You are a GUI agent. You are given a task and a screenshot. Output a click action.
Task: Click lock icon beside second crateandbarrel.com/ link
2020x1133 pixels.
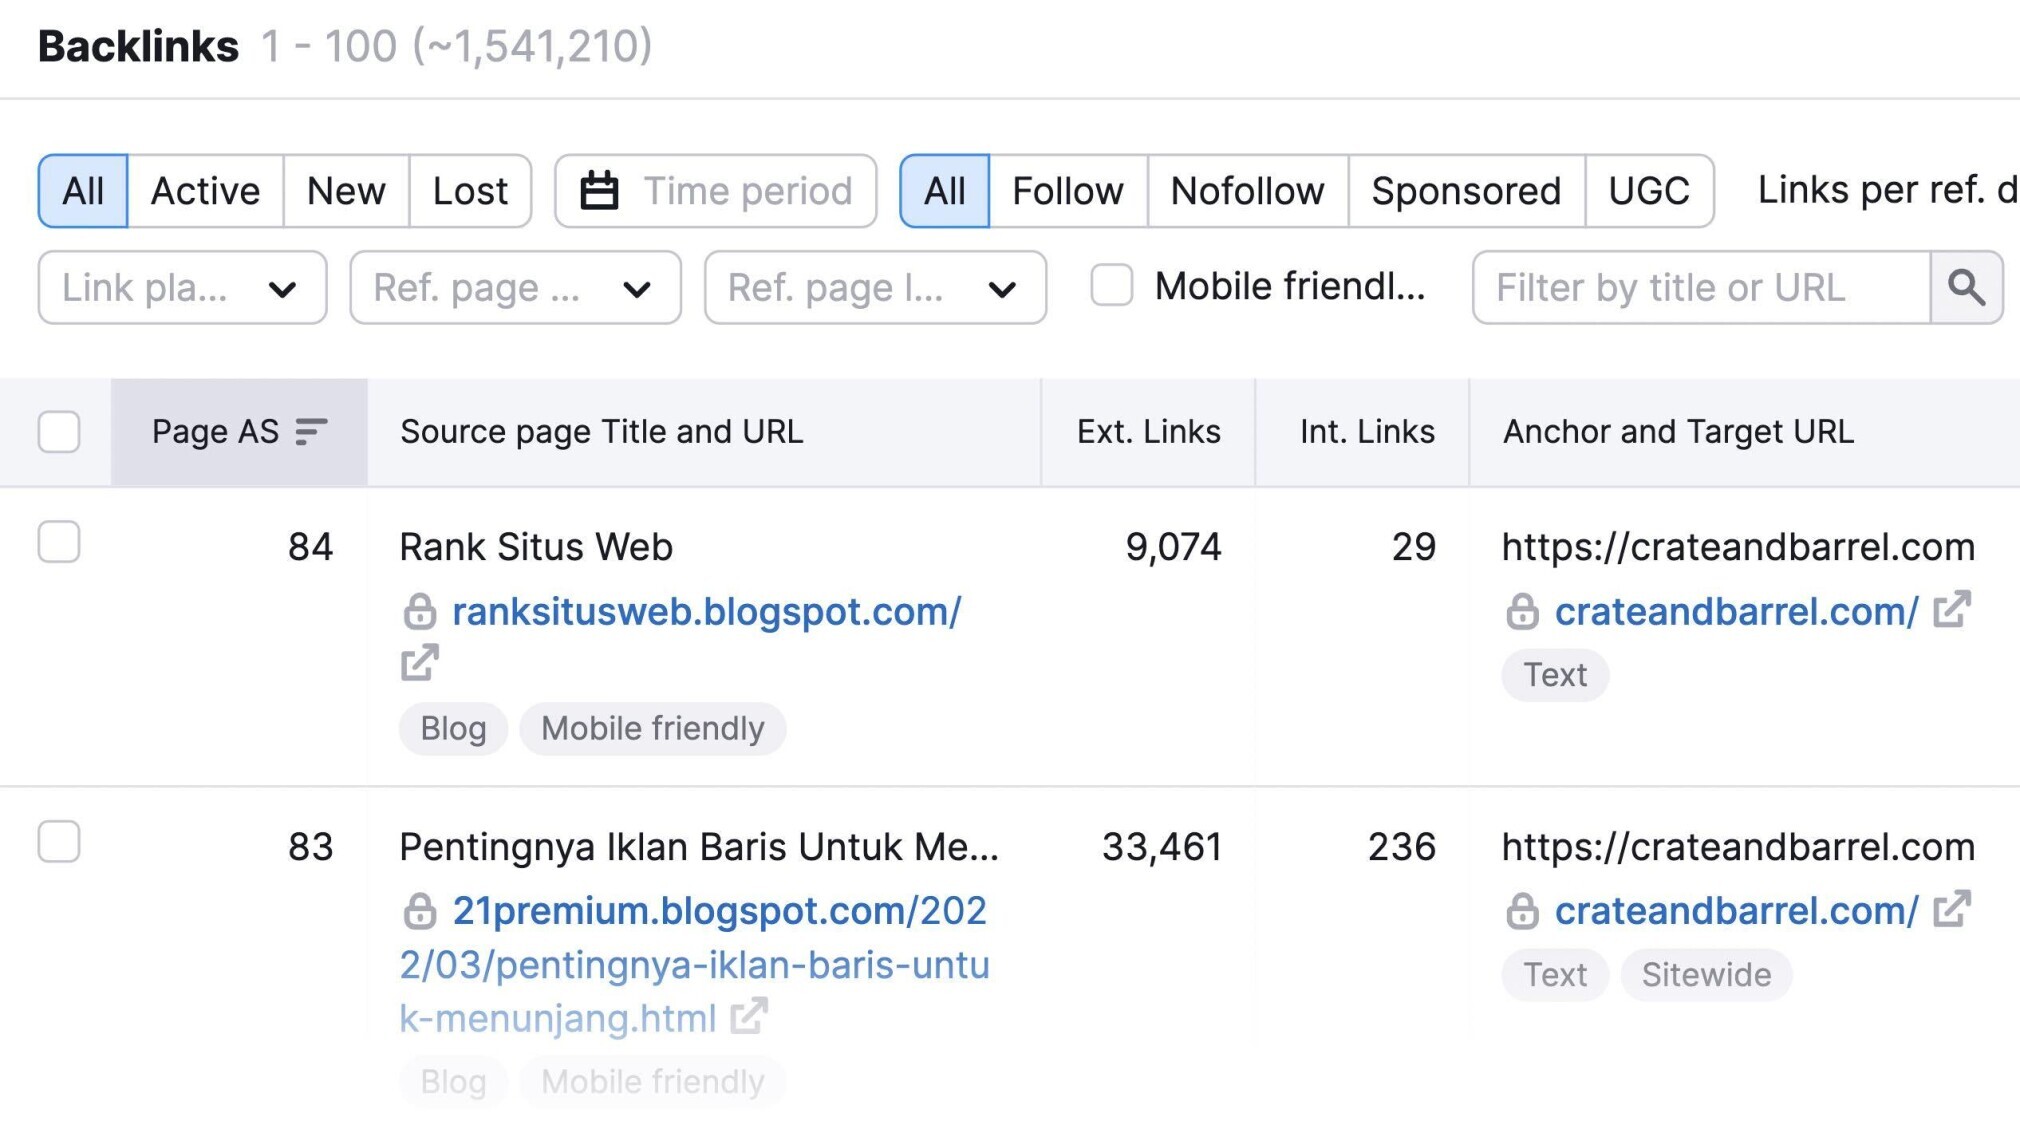[x=1522, y=911]
